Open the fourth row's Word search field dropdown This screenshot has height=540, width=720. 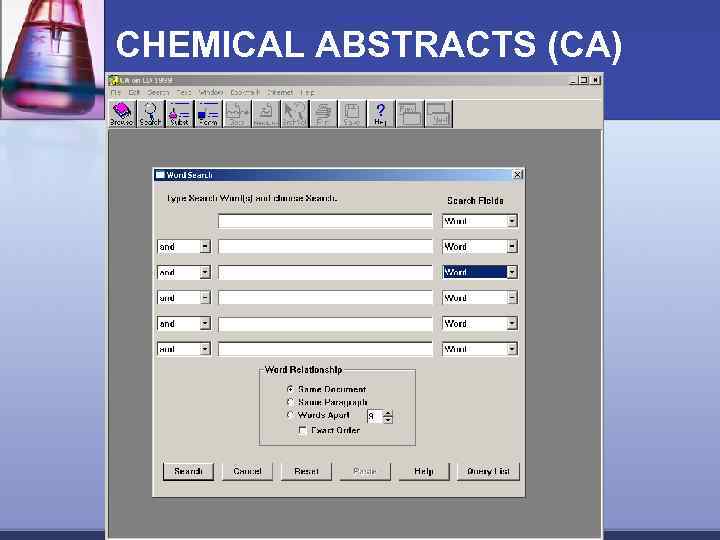(x=512, y=298)
